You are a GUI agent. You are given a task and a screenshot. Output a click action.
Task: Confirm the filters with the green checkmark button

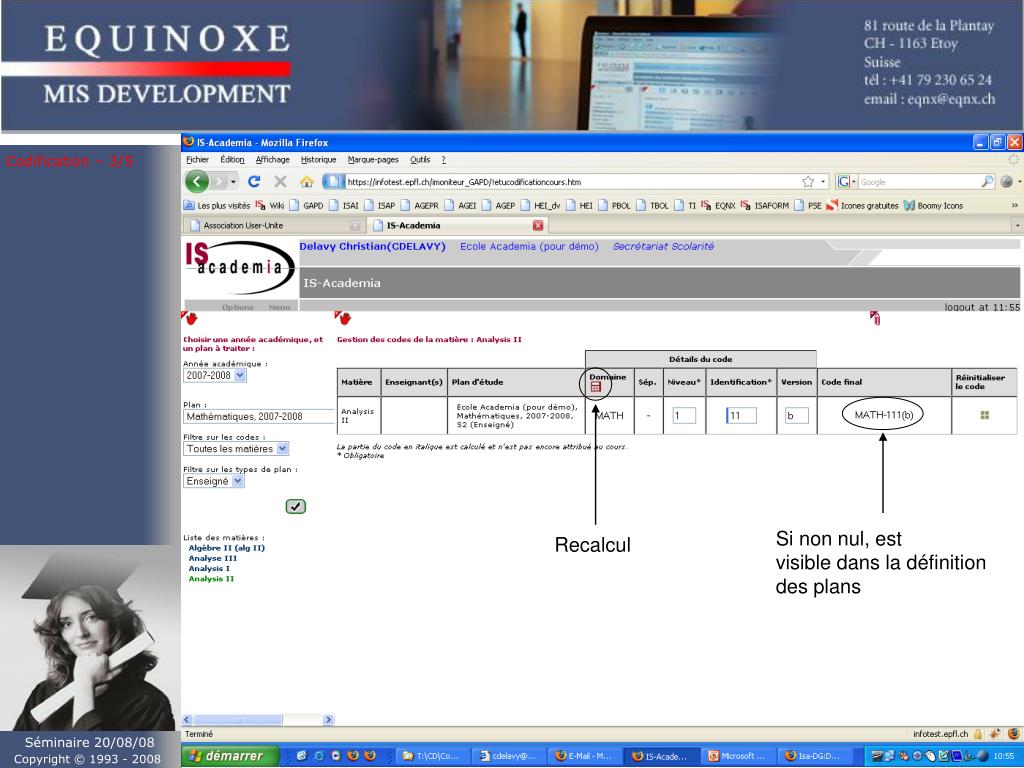tap(296, 506)
